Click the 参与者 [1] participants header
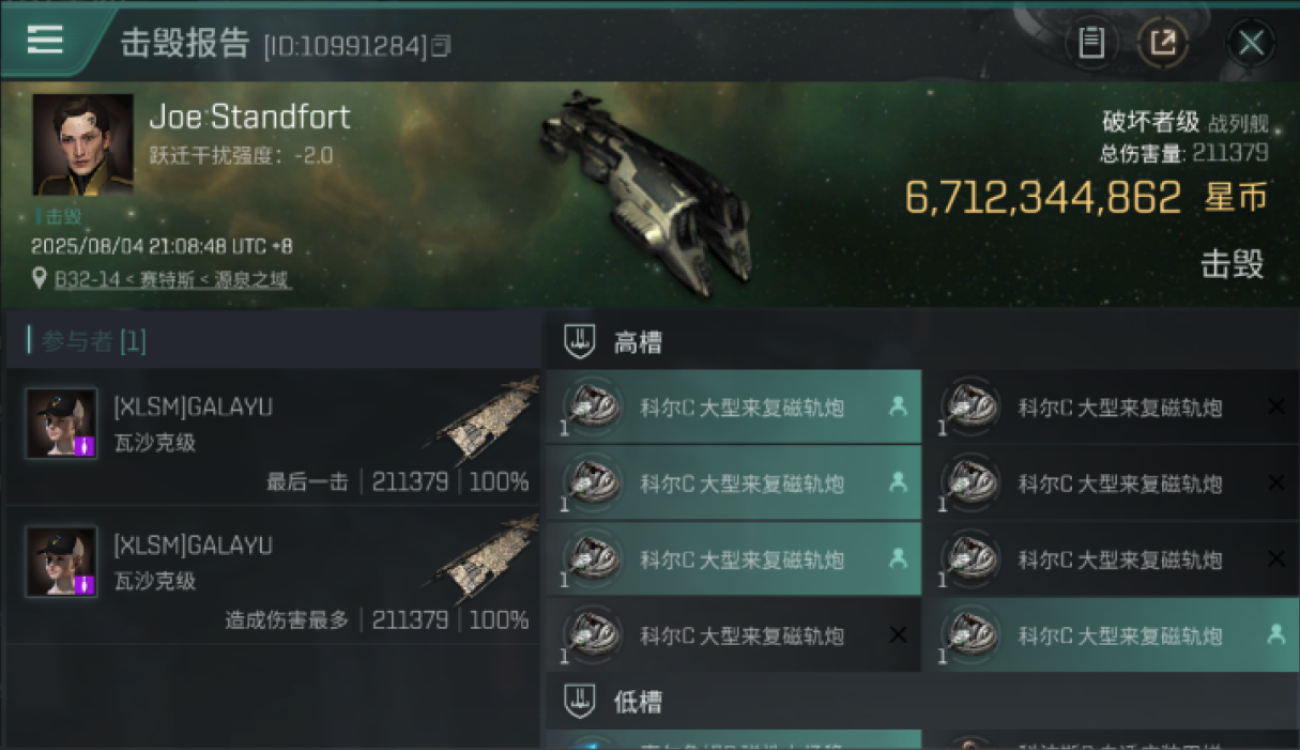Viewport: 1300px width, 750px height. pos(94,342)
